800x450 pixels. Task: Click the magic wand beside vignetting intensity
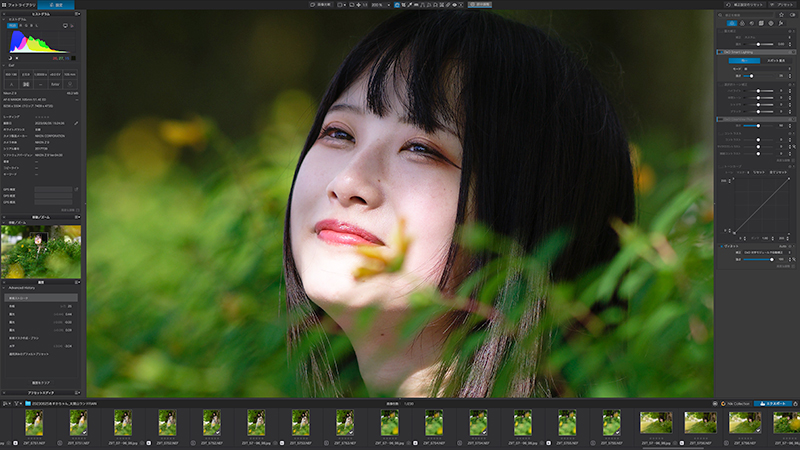[794, 259]
